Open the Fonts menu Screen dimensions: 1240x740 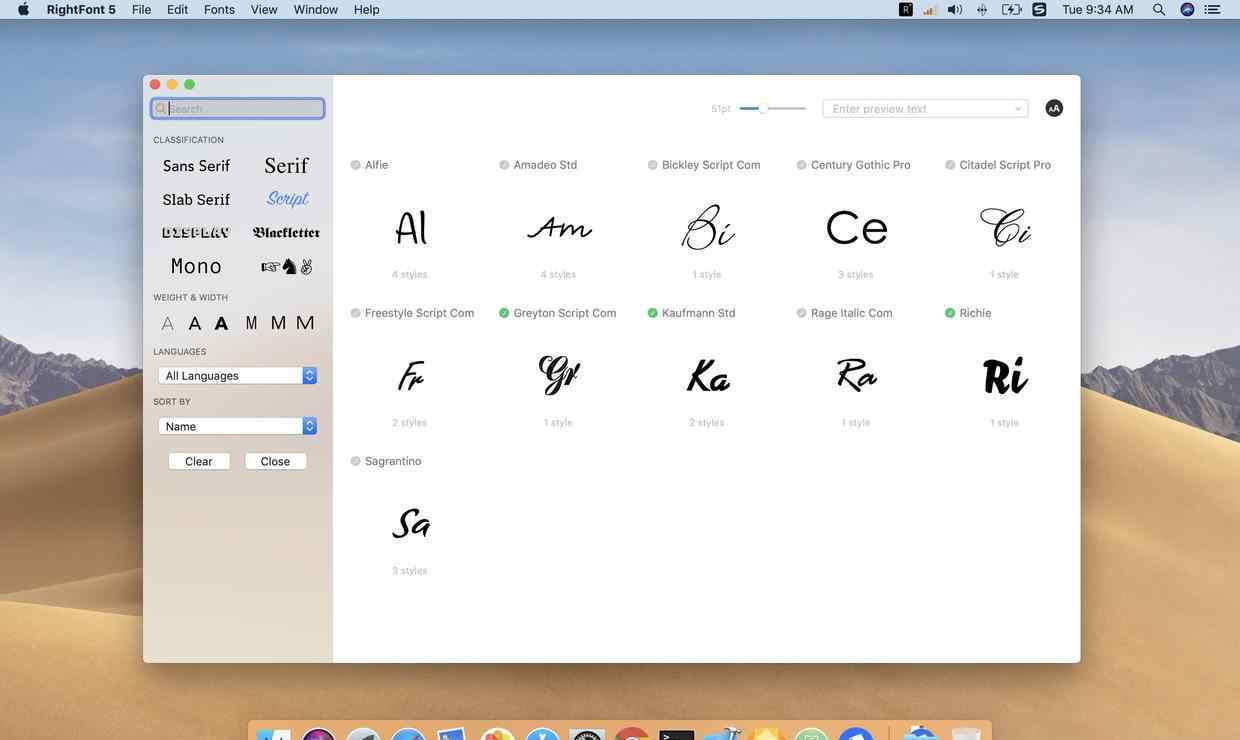coord(219,9)
